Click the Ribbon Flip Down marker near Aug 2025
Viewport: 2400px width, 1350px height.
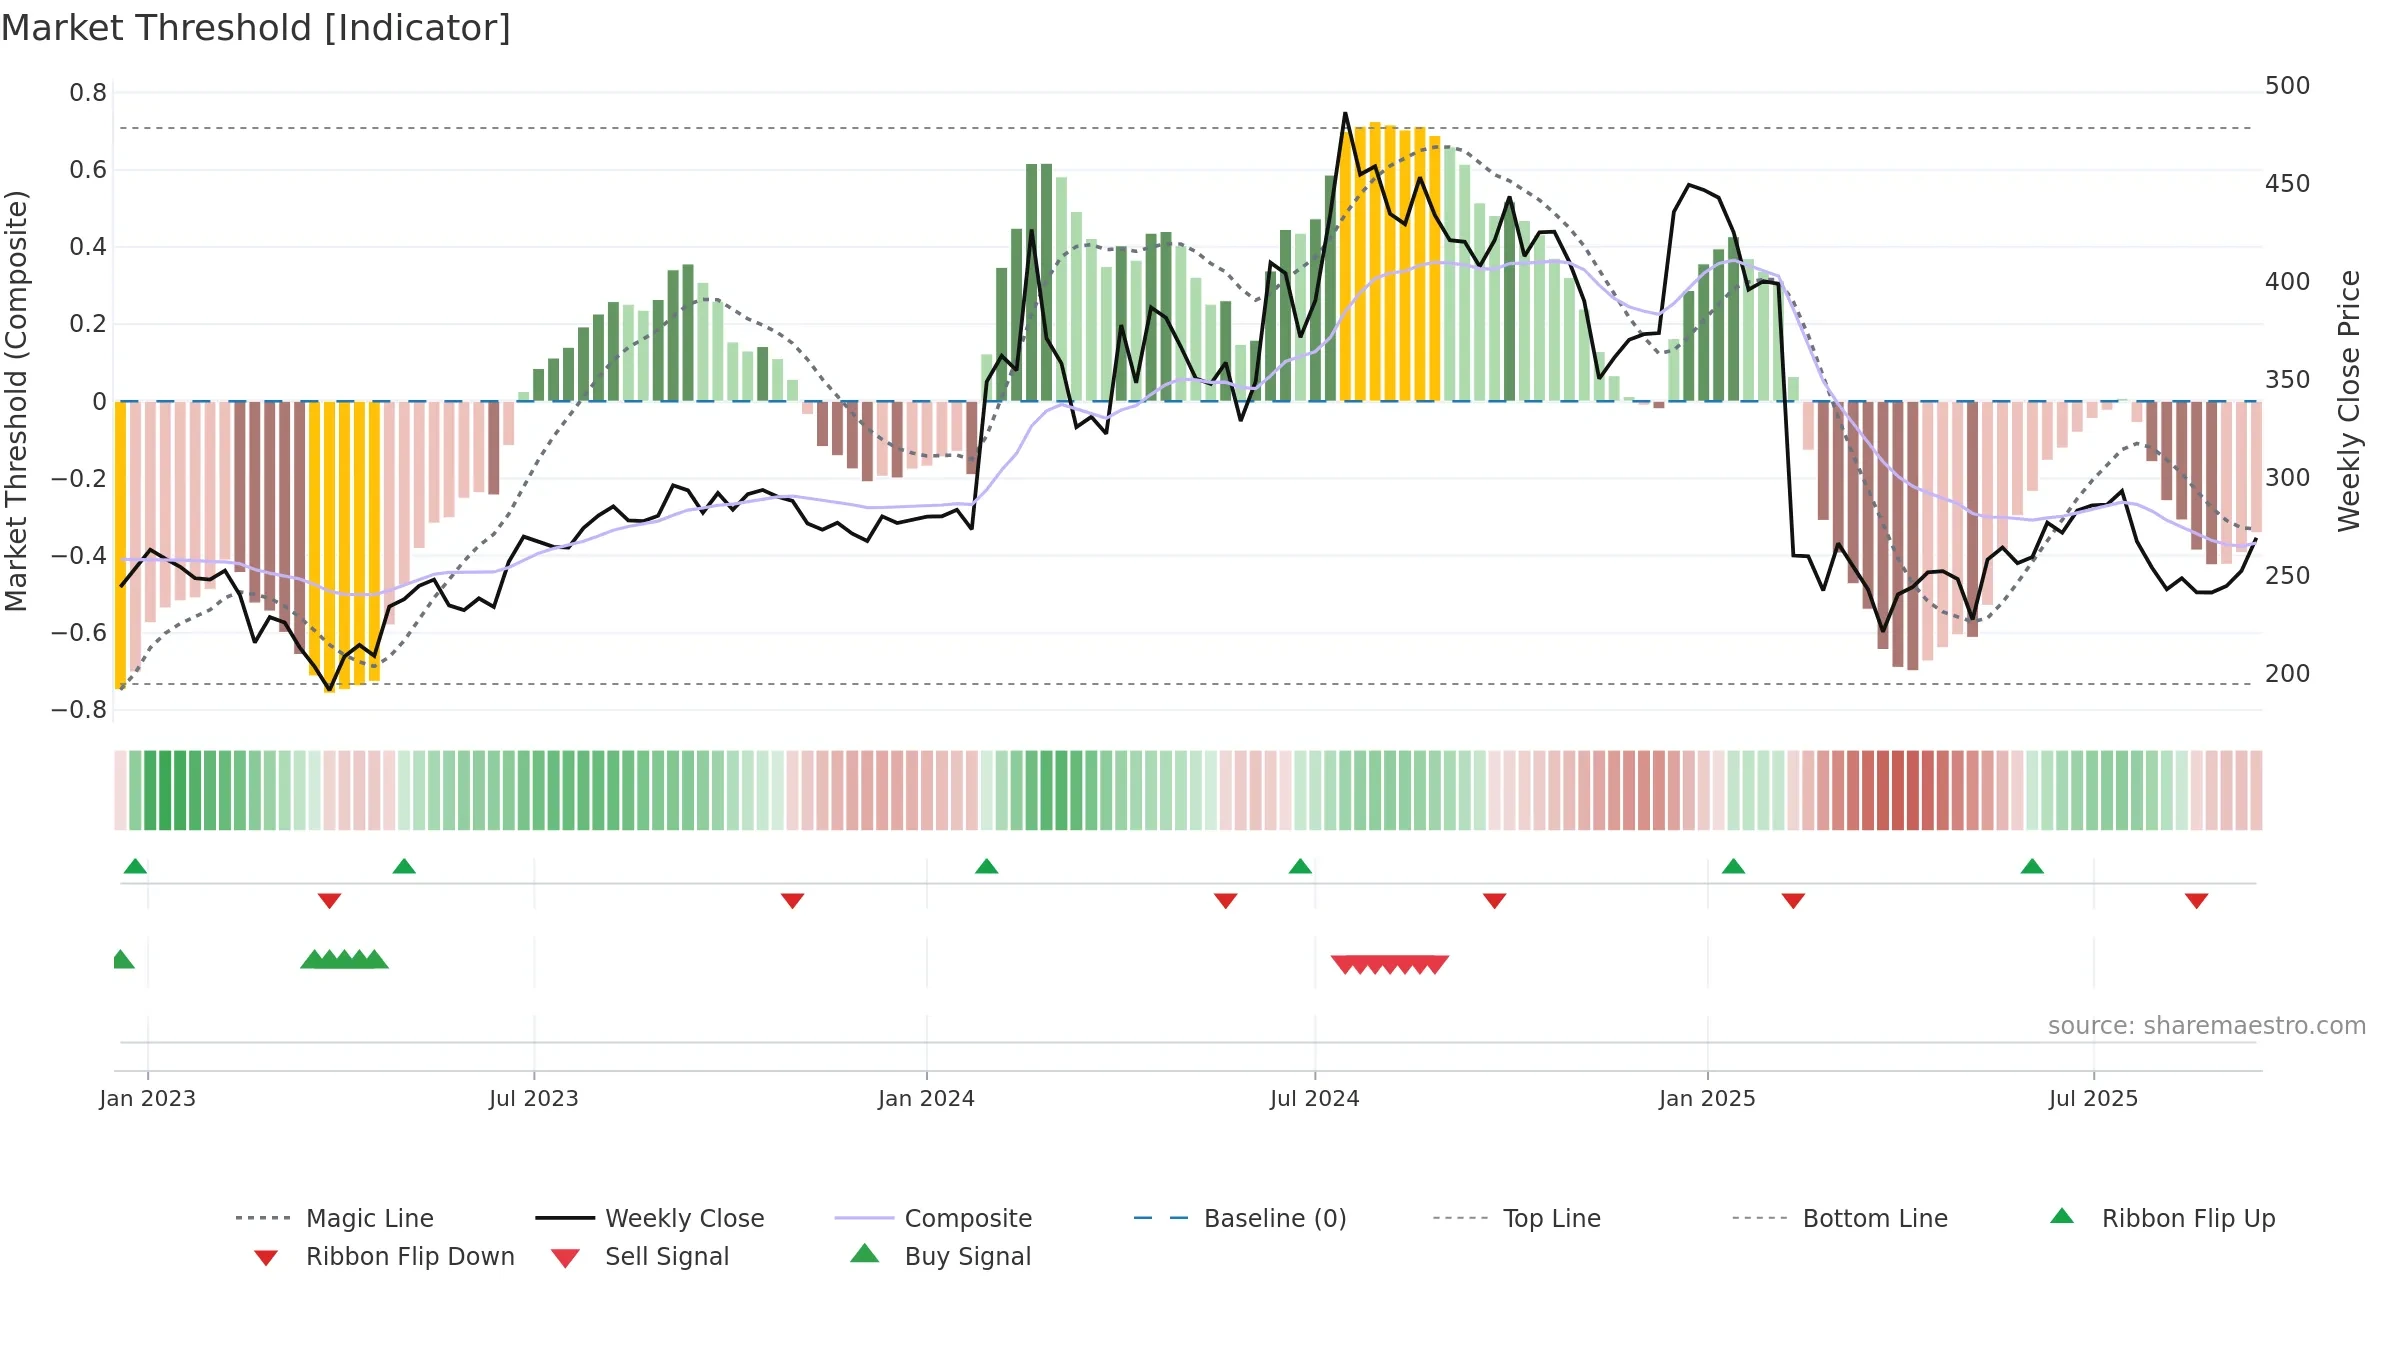[x=2197, y=901]
